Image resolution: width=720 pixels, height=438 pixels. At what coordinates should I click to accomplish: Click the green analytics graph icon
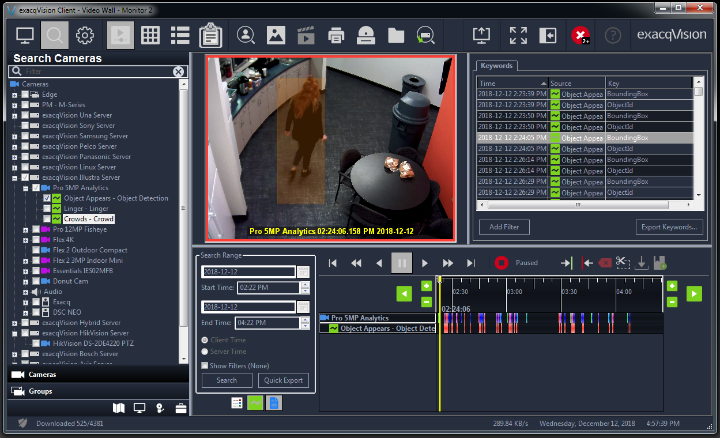coord(255,403)
